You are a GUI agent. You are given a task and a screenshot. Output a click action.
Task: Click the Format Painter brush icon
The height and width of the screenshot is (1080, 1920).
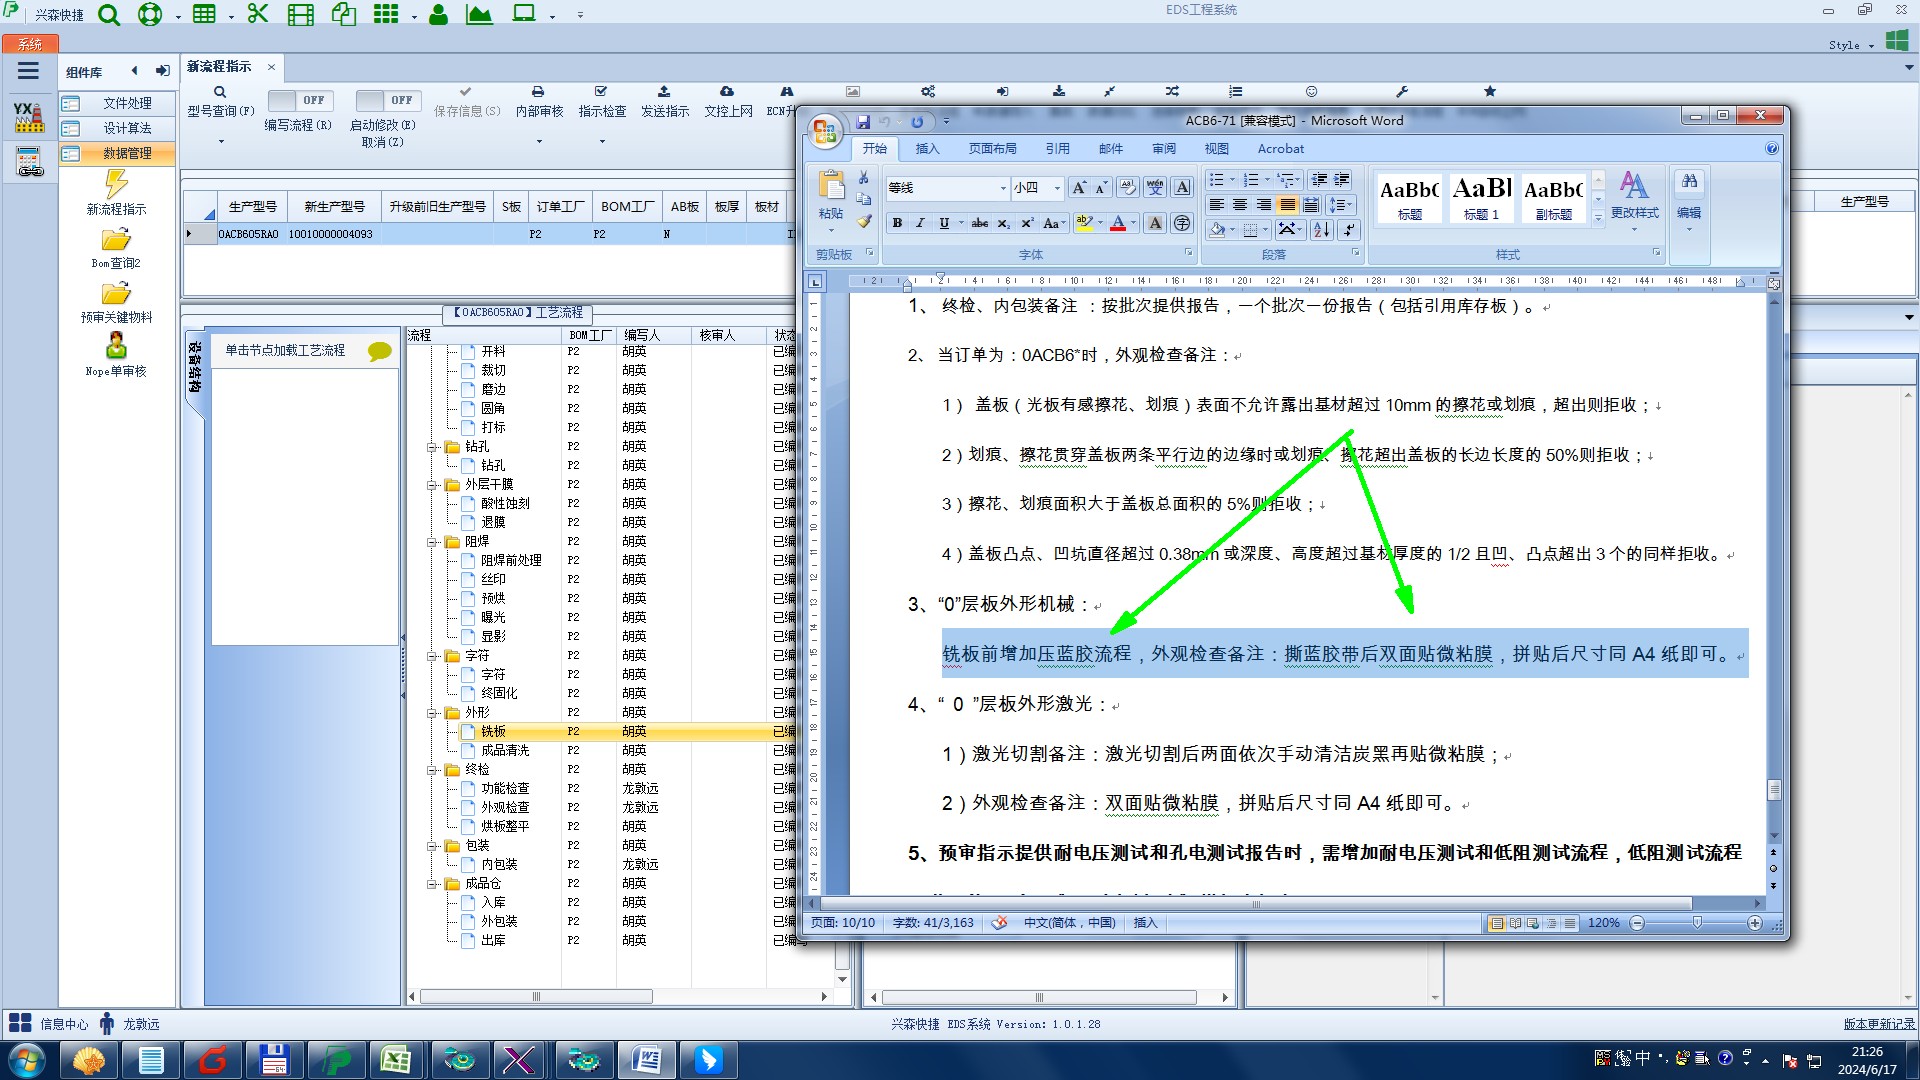pyautogui.click(x=864, y=221)
